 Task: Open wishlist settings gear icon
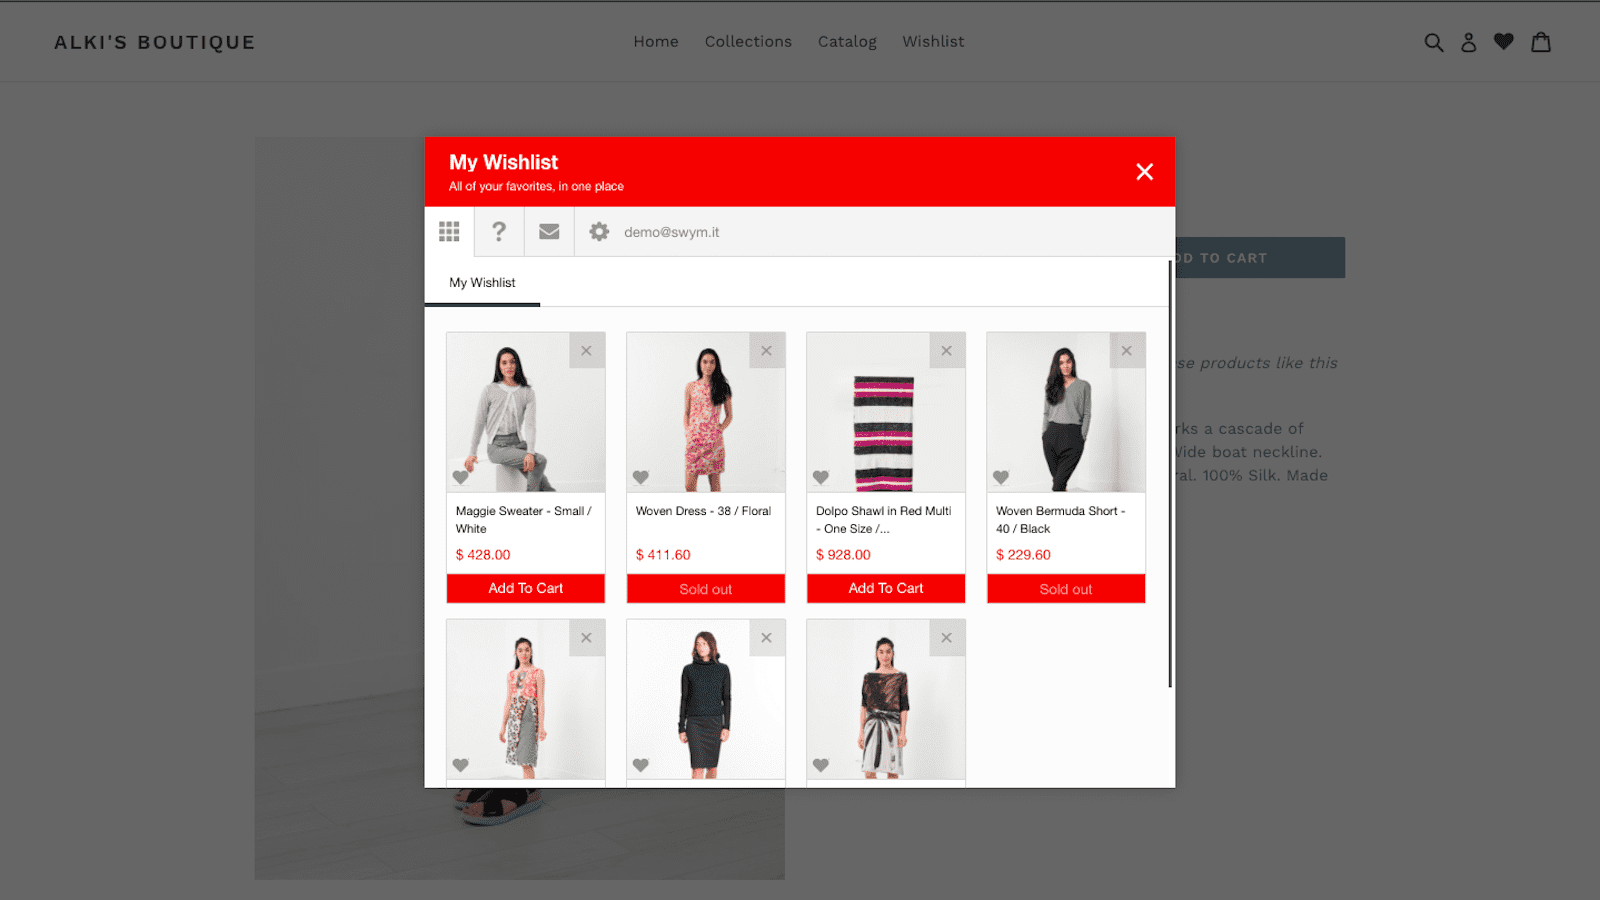point(599,232)
